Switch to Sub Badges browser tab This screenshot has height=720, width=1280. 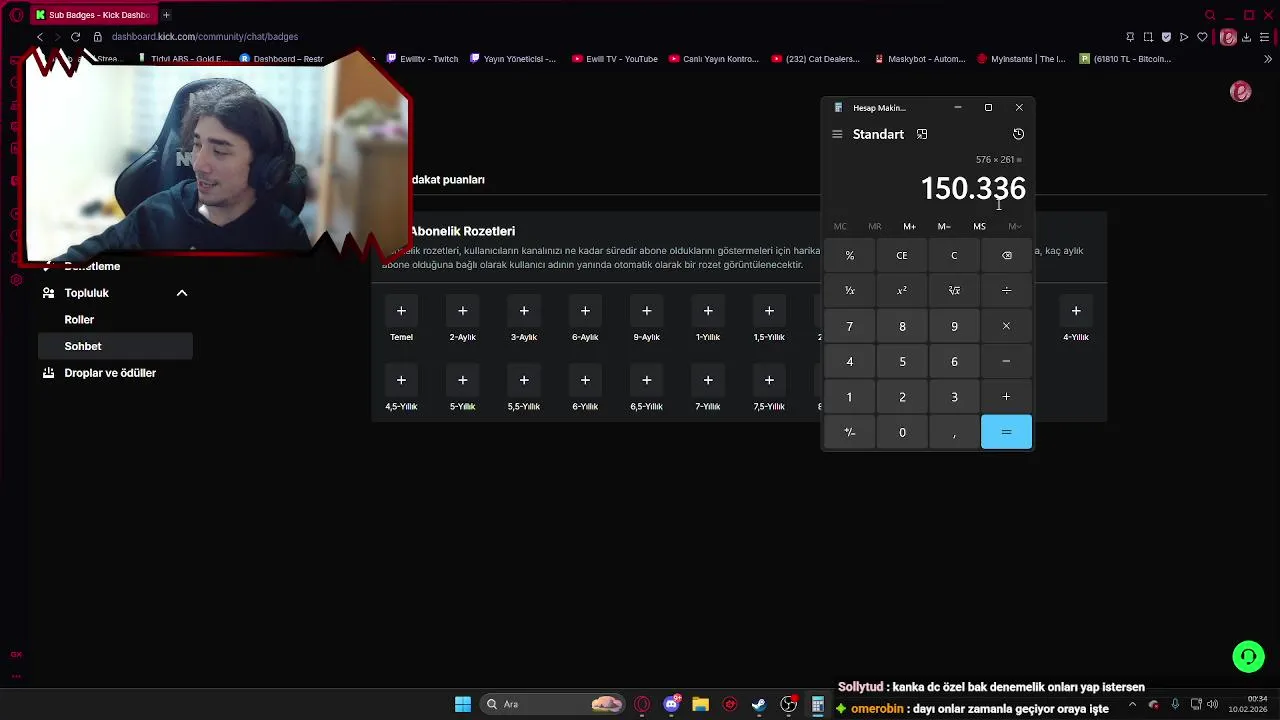coord(92,15)
